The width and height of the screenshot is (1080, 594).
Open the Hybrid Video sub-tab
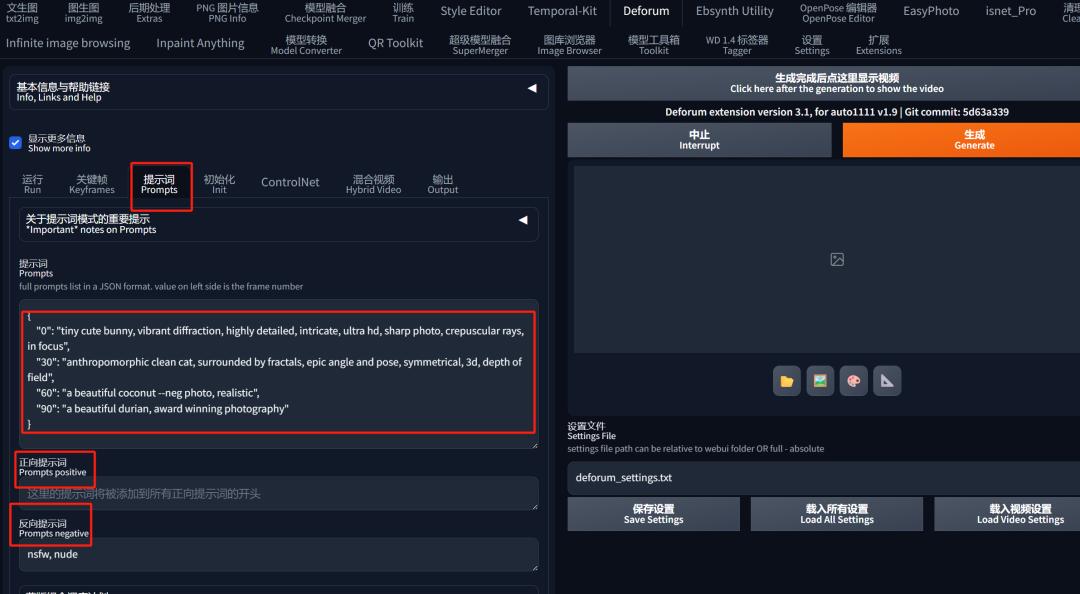373,184
